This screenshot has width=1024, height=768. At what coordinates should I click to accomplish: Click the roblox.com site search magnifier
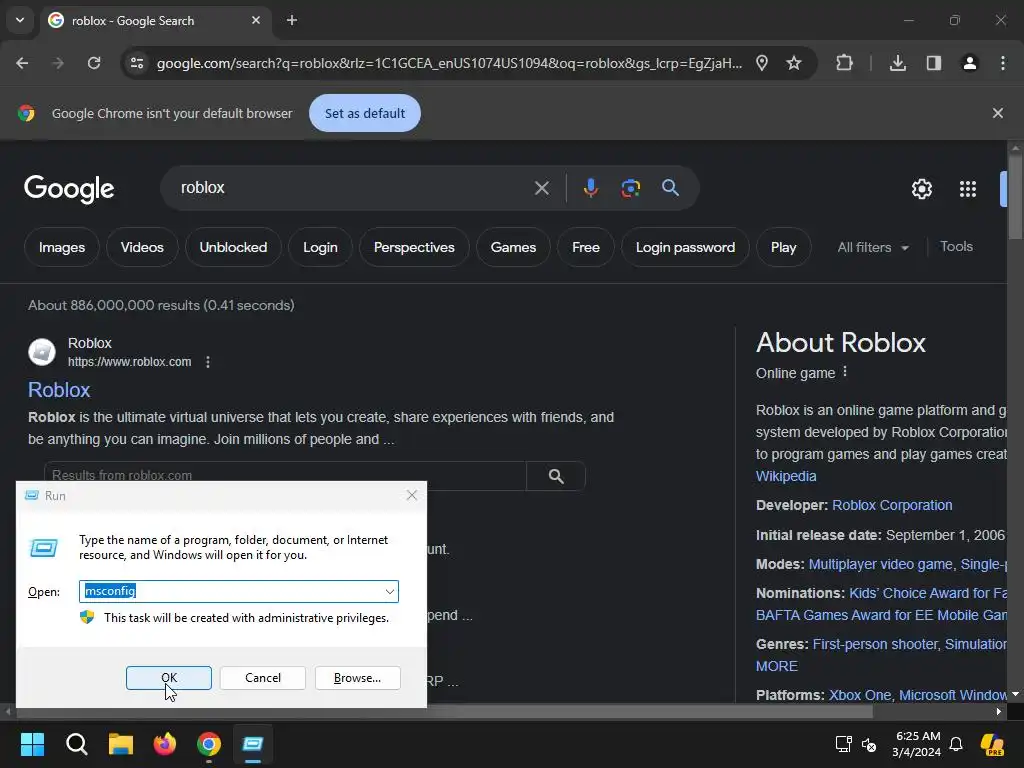pos(556,476)
